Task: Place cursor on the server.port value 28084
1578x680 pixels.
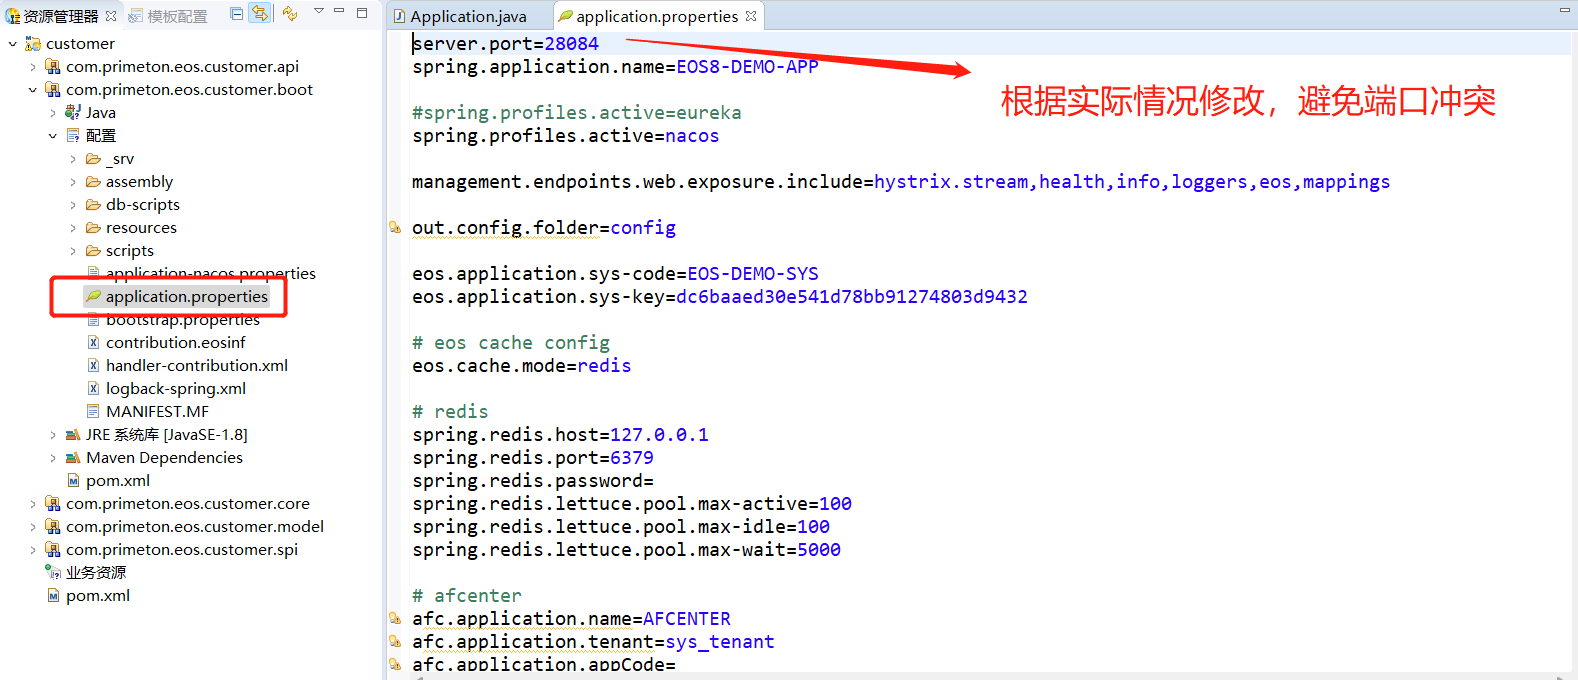Action: click(571, 44)
